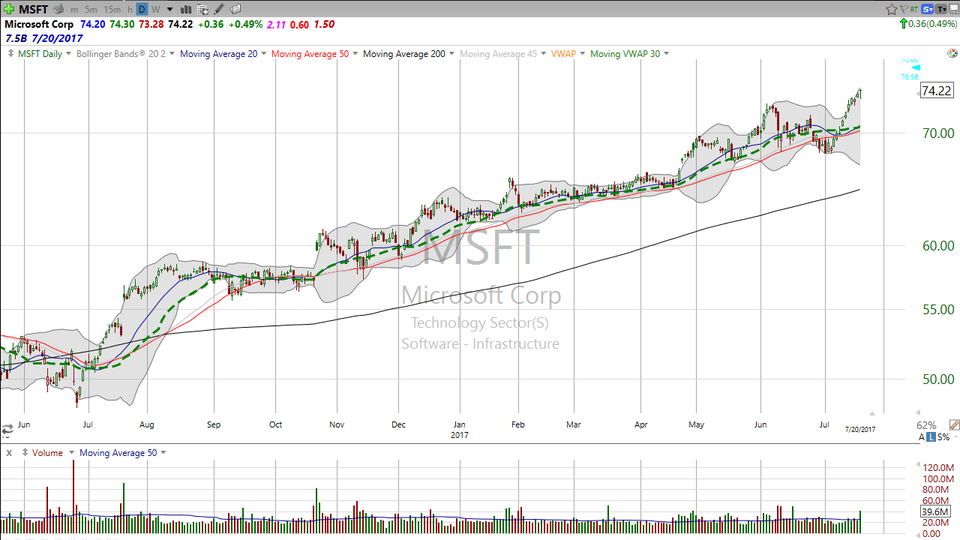Select the pencil drawing tools icon
This screenshot has width=960, height=540.
219,9
